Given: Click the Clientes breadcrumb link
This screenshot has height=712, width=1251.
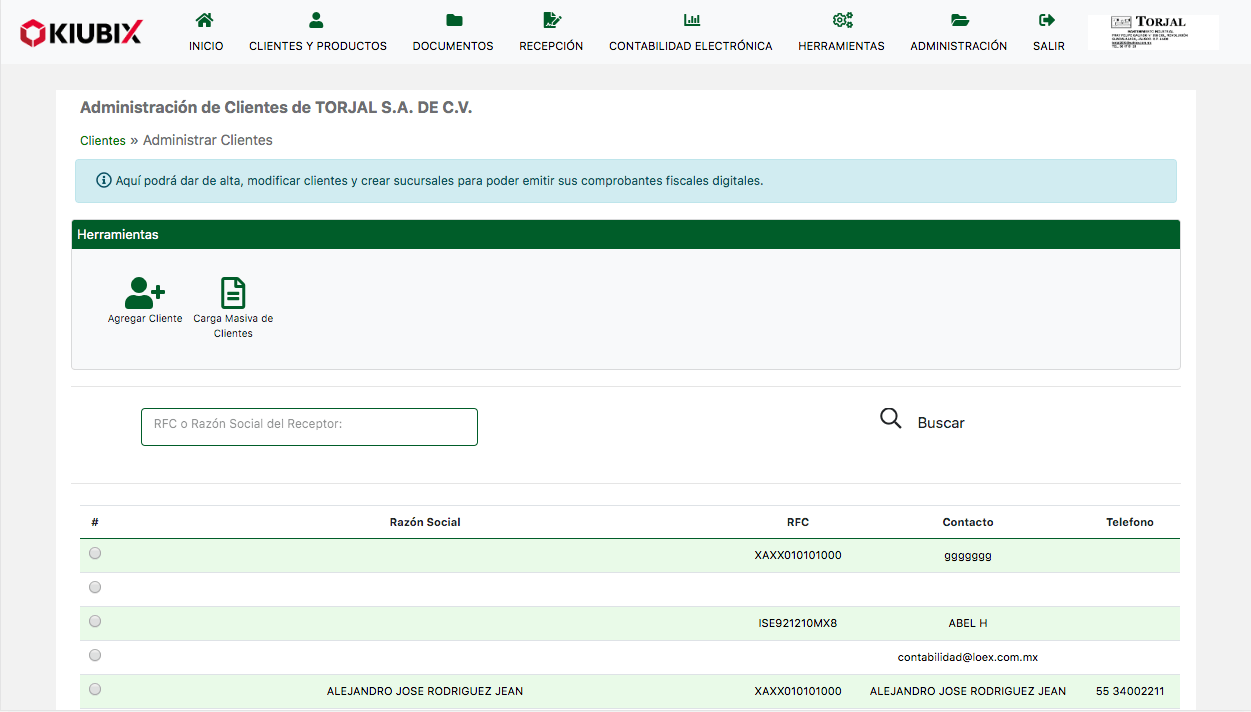Looking at the screenshot, I should 103,141.
